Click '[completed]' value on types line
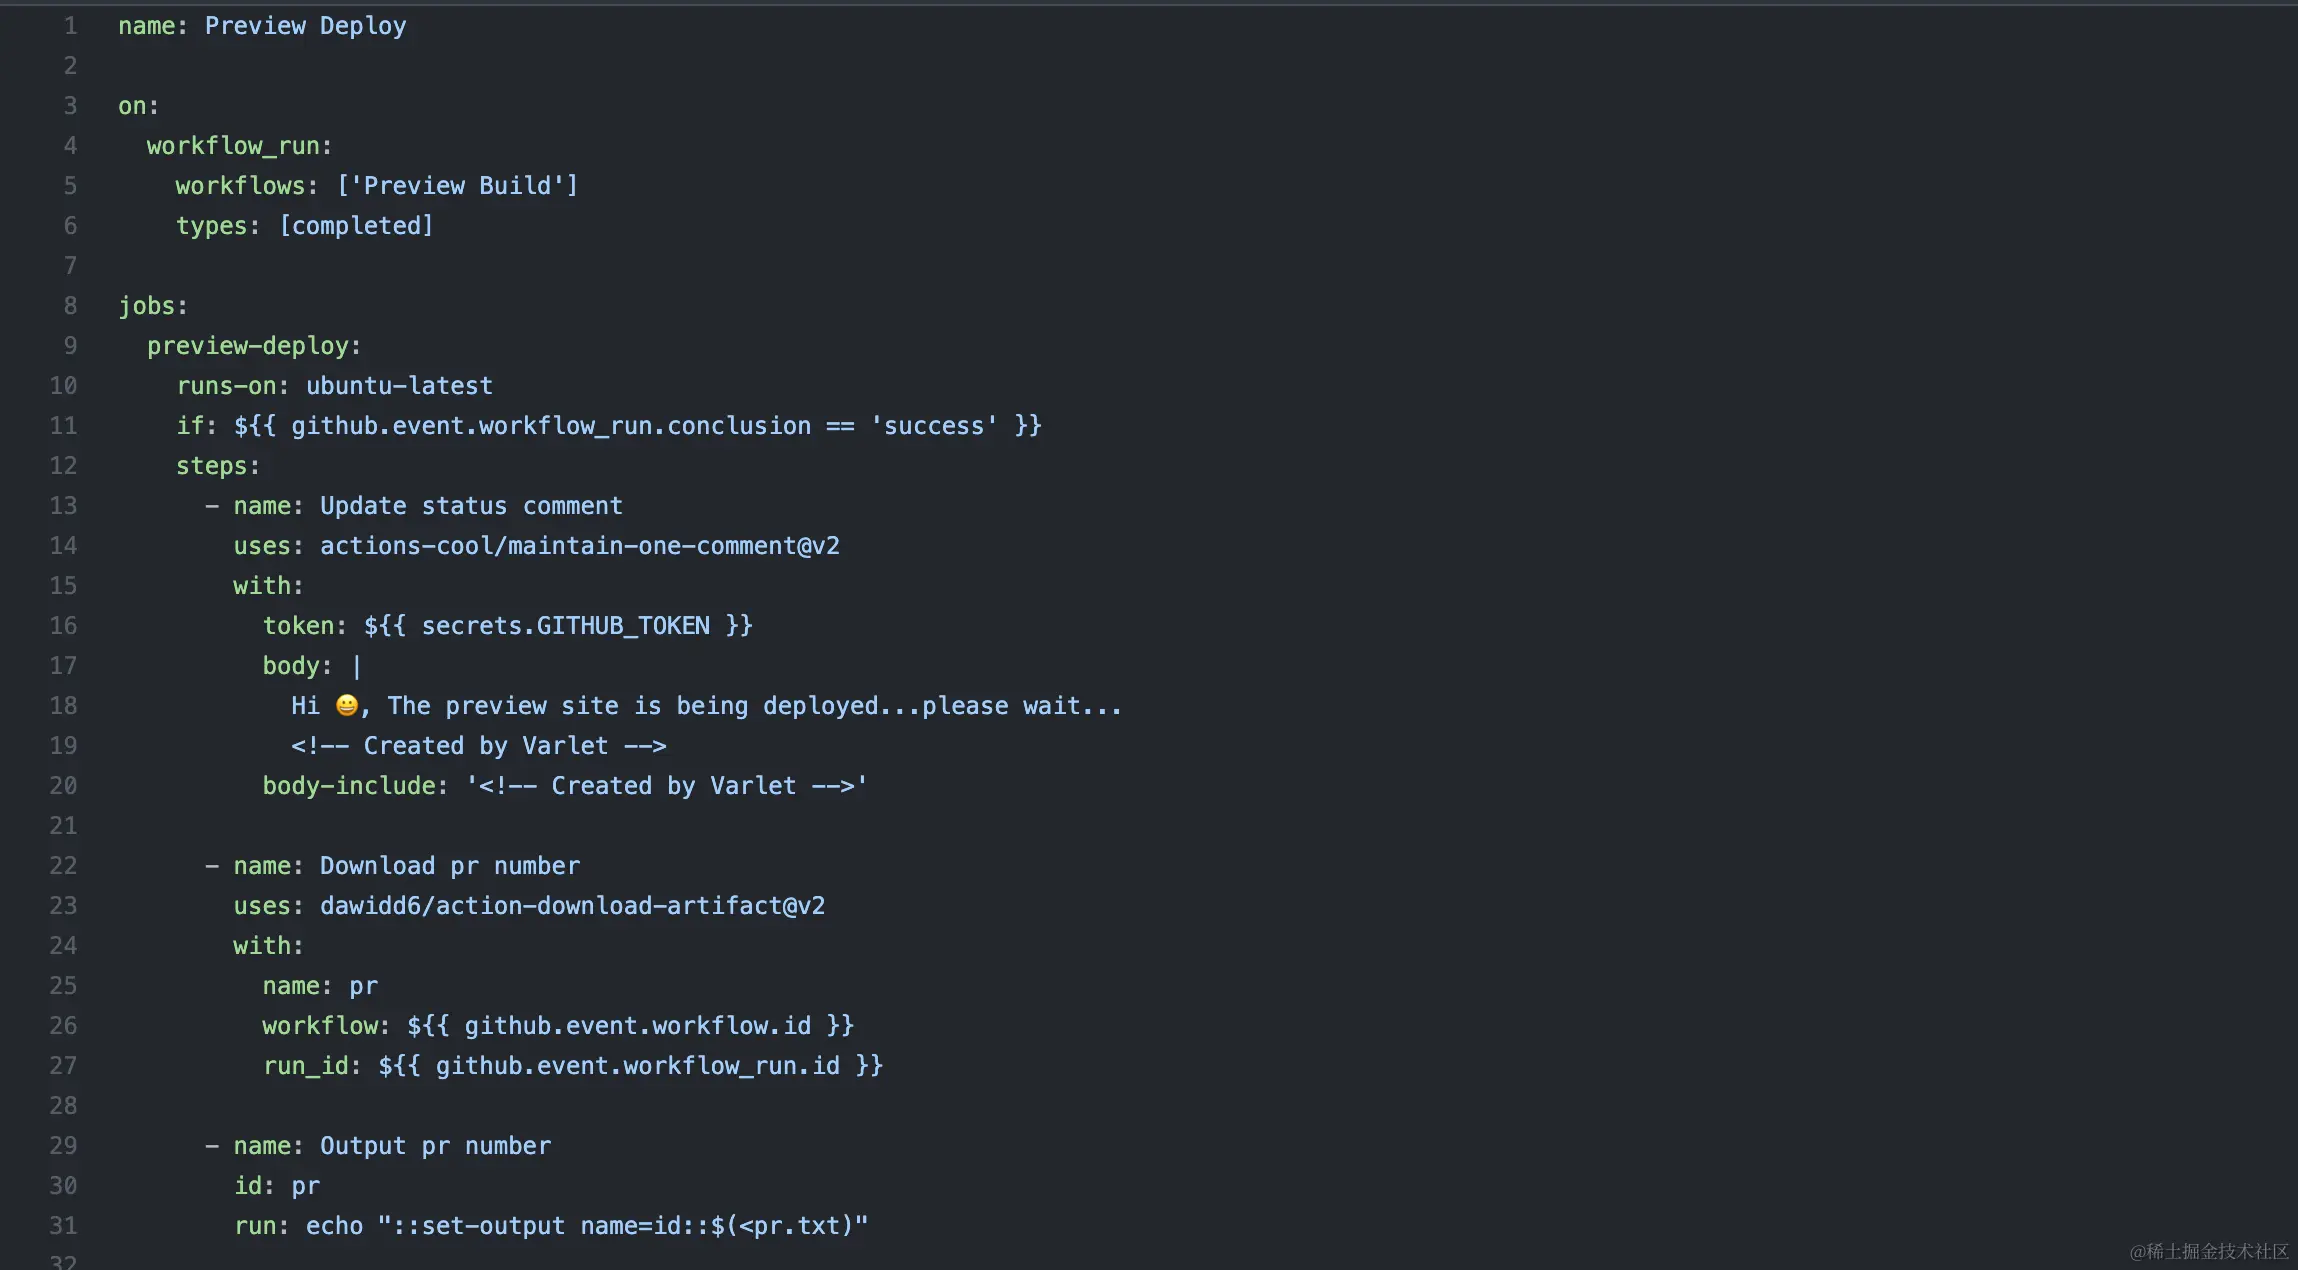The height and width of the screenshot is (1270, 2298). (356, 226)
